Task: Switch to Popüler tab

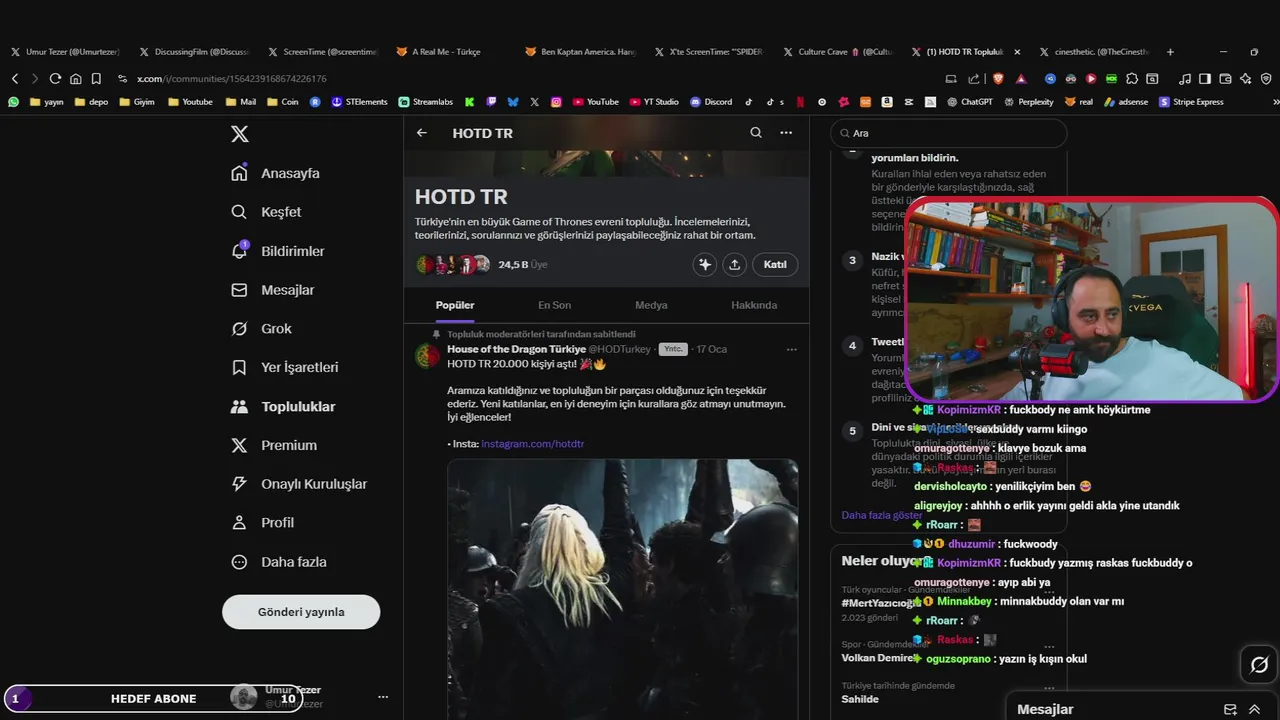Action: click(455, 305)
